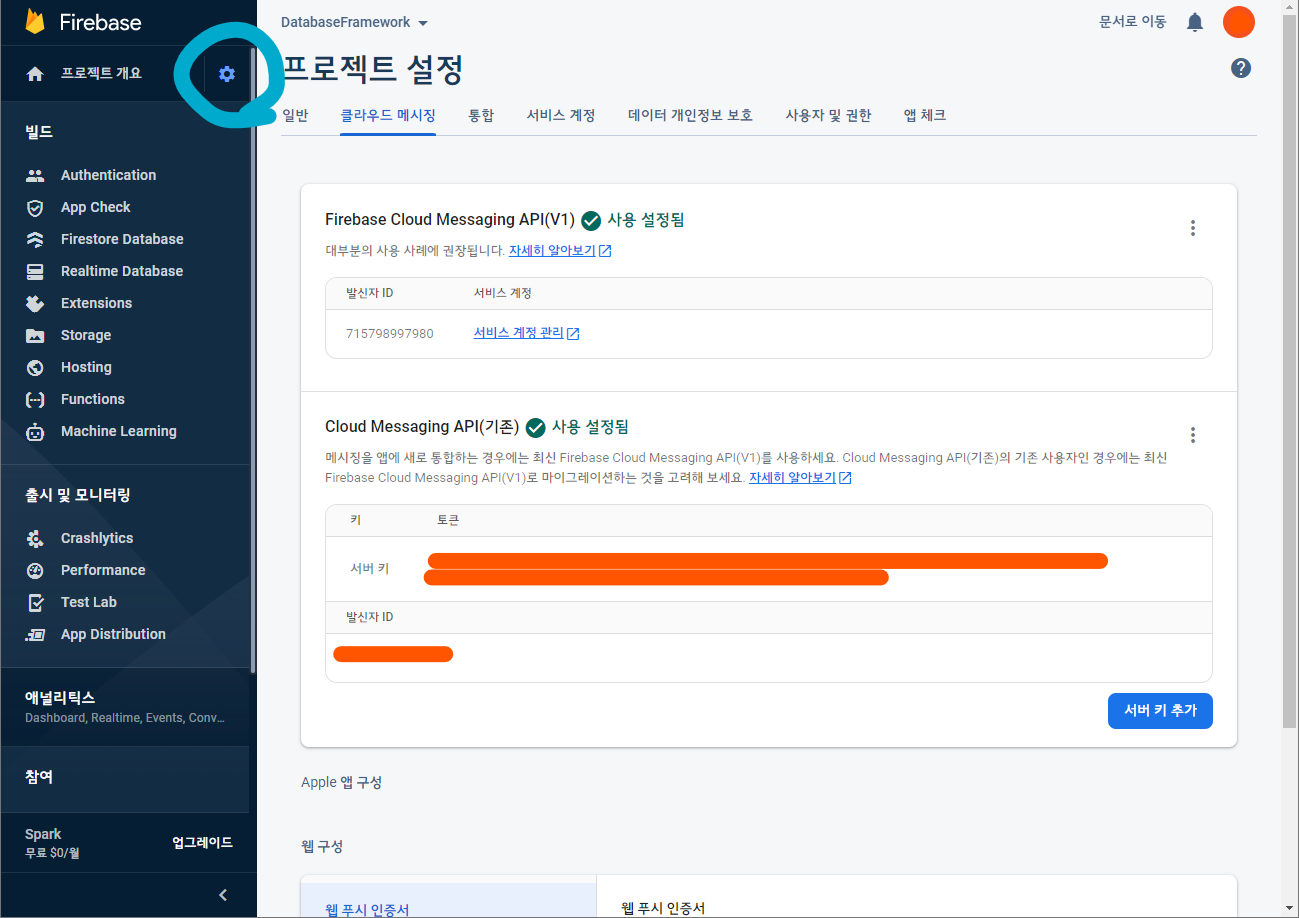Click the Apple 앱 구성 heading
Image resolution: width=1299 pixels, height=918 pixels.
coord(341,782)
